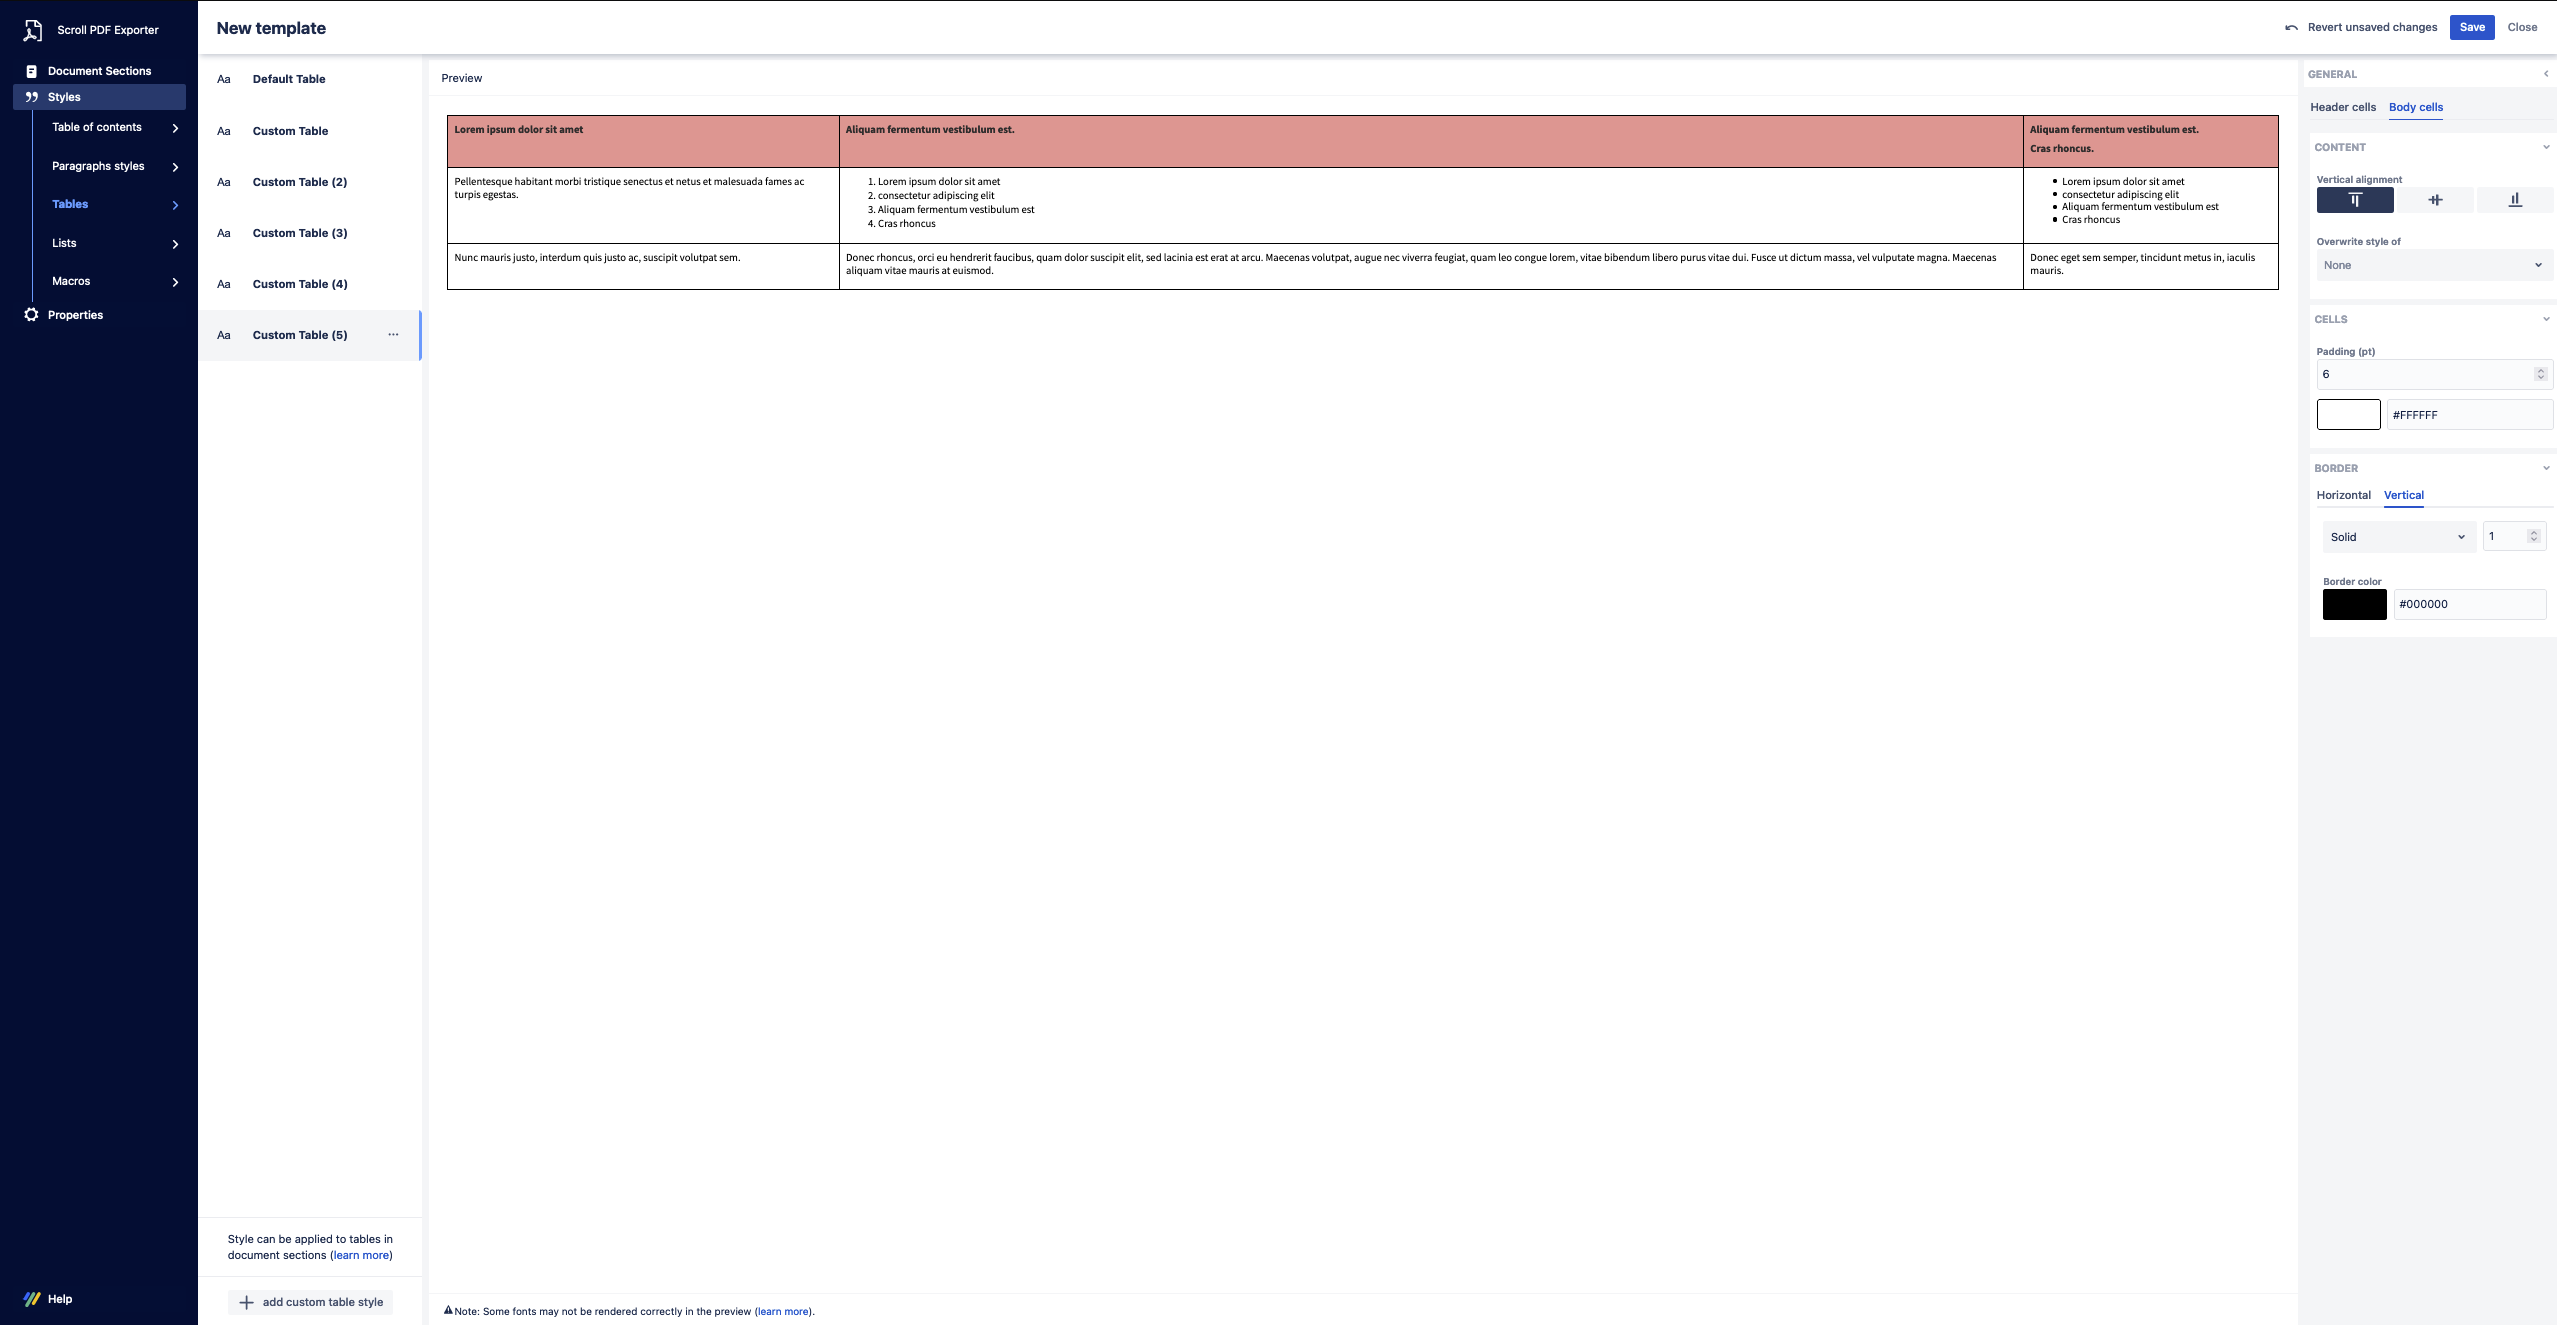Screen dimensions: 2557x1325
Task: Open the Solid border style dropdown
Action: point(2397,536)
